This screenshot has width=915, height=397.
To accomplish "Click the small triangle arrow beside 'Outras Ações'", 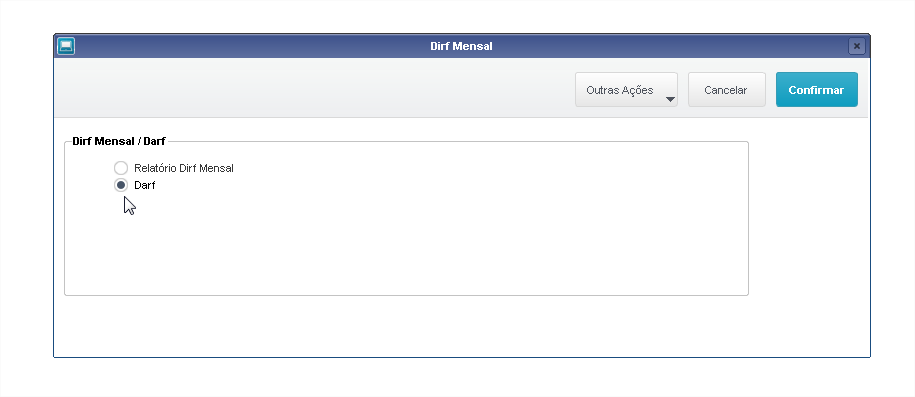I will click(x=670, y=99).
